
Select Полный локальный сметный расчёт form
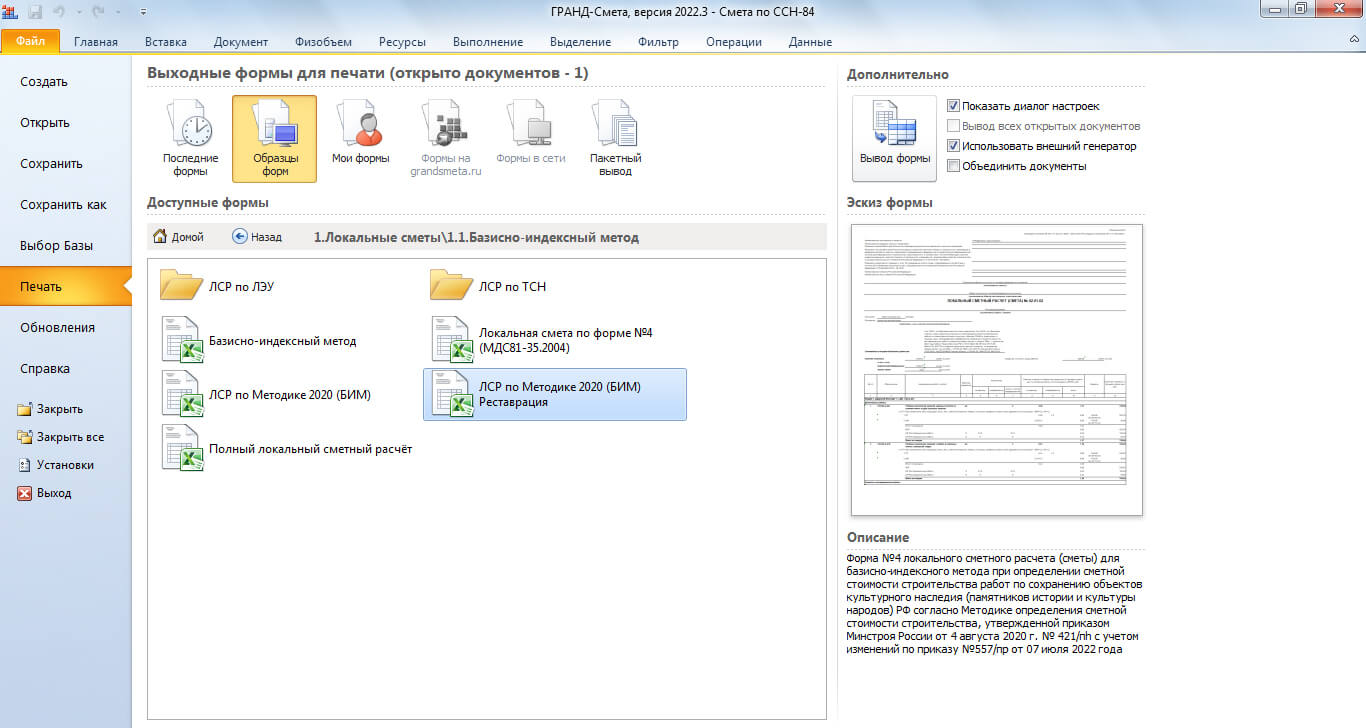286,448
